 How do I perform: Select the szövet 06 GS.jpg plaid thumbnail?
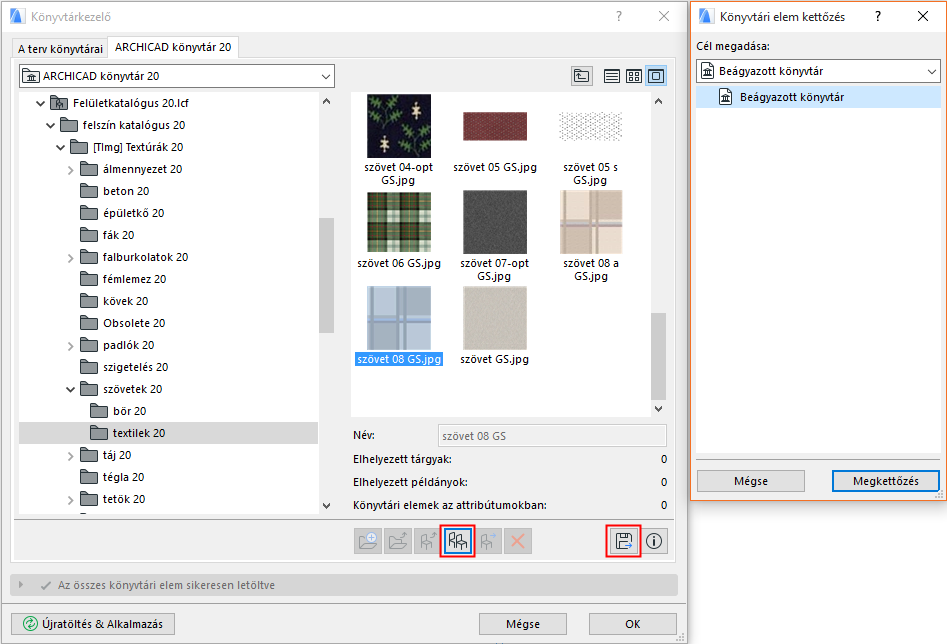click(x=399, y=222)
